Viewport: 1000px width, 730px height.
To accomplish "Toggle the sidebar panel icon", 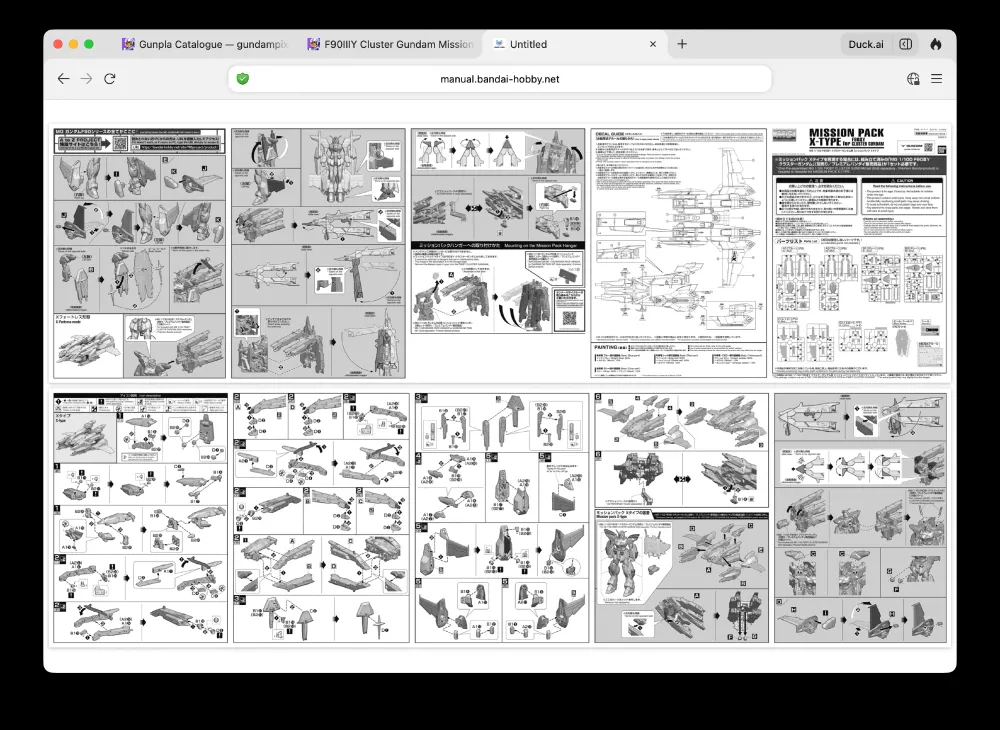I will [x=905, y=44].
